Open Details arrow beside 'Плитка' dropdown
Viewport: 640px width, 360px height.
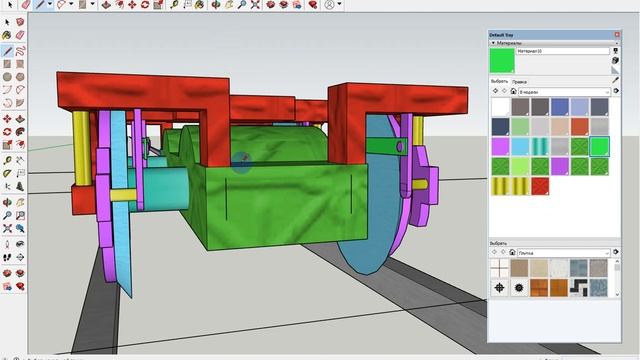click(x=616, y=253)
